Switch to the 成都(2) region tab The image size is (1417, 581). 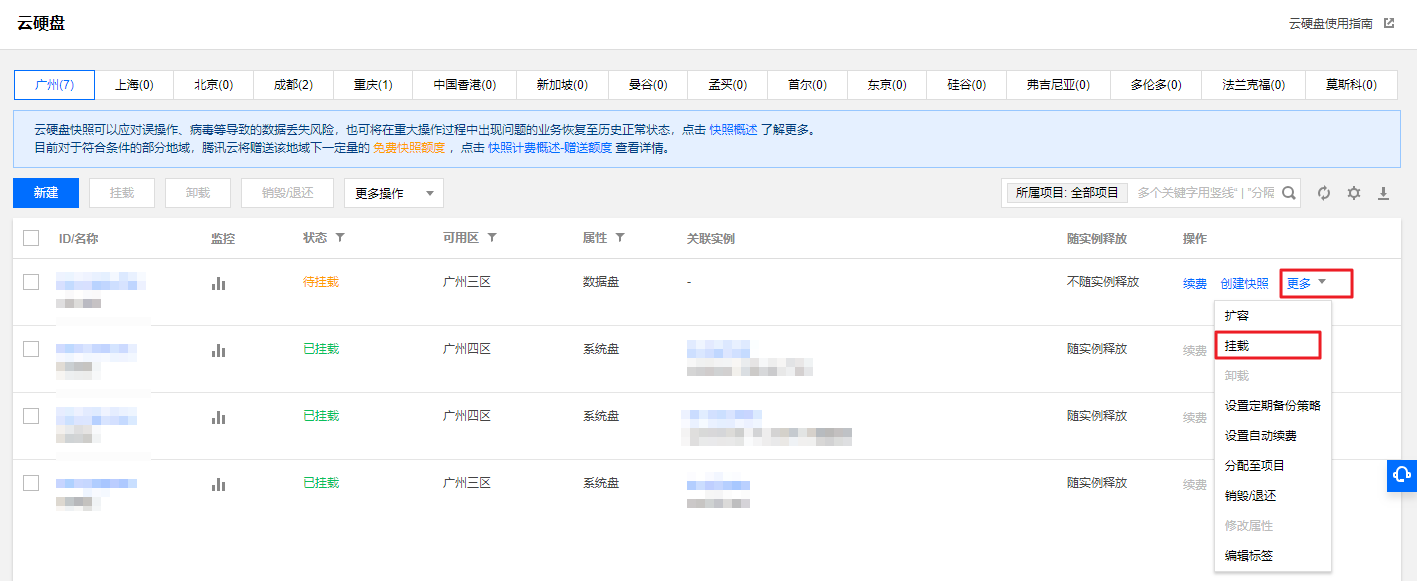coord(293,85)
